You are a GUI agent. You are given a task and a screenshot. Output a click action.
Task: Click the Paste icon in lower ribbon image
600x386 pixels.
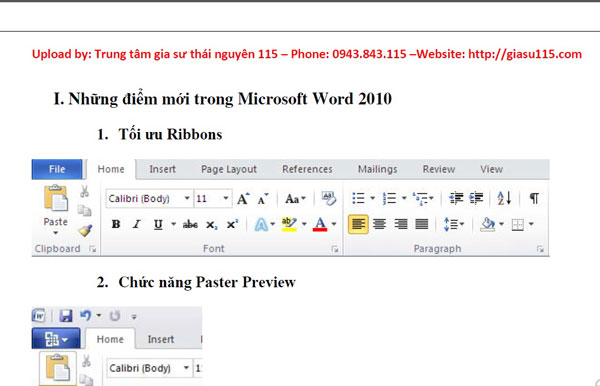58,368
